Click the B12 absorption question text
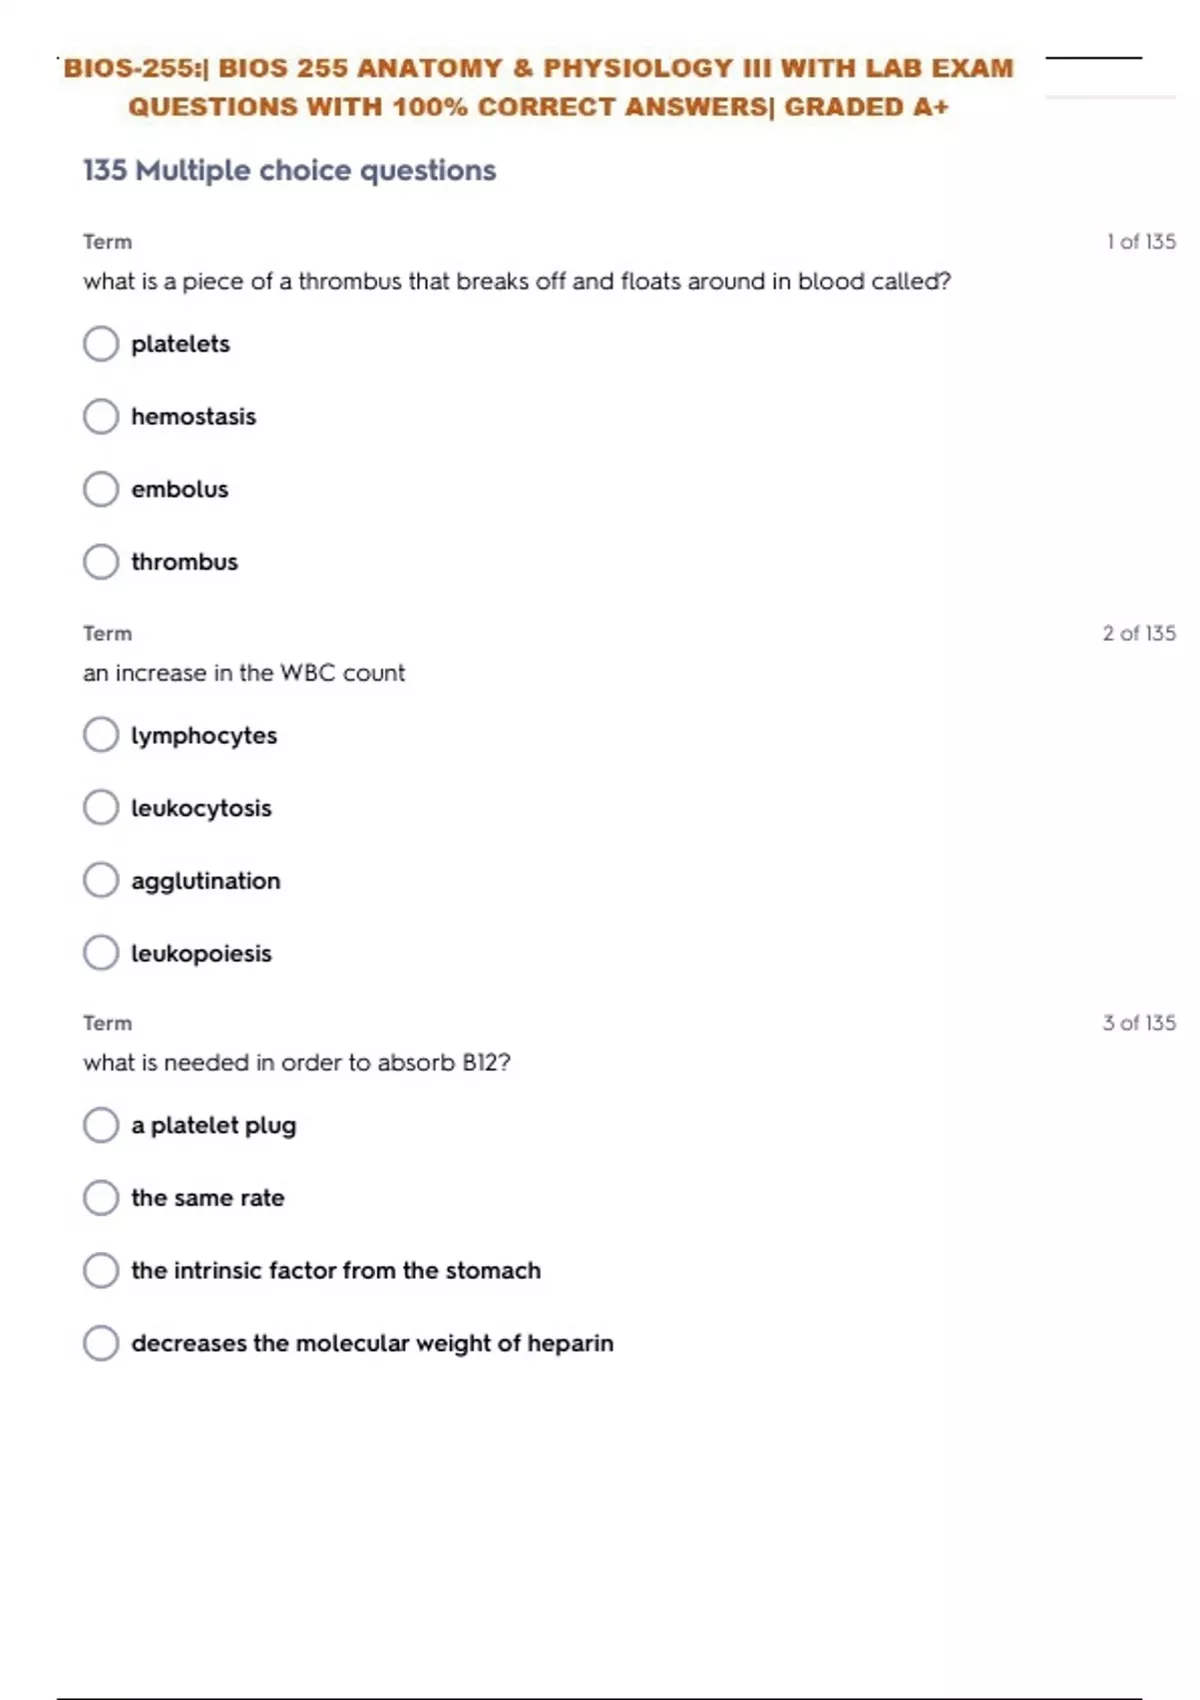The image size is (1200, 1700). pos(296,1063)
